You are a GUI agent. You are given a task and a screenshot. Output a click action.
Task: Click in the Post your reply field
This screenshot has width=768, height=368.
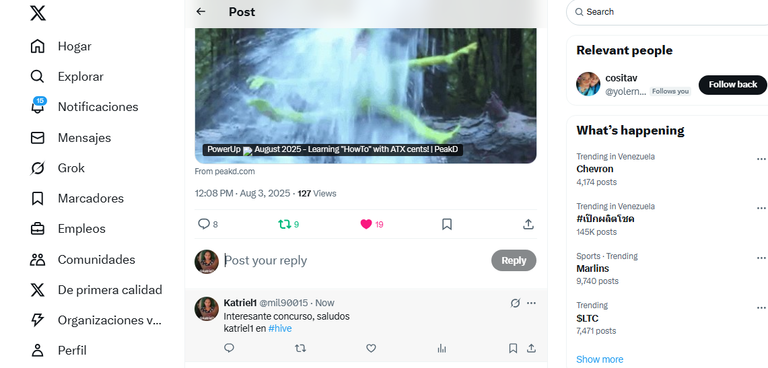[355, 260]
